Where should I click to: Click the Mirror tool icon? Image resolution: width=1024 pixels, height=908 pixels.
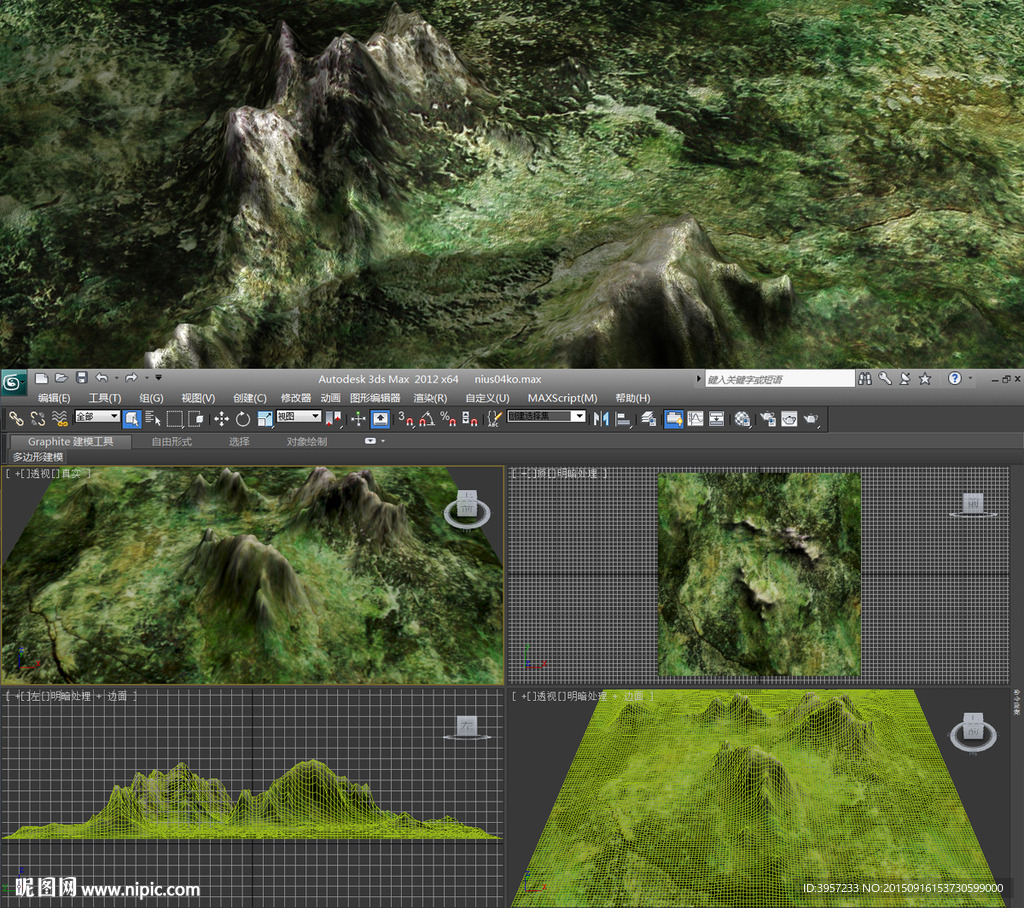click(x=601, y=418)
